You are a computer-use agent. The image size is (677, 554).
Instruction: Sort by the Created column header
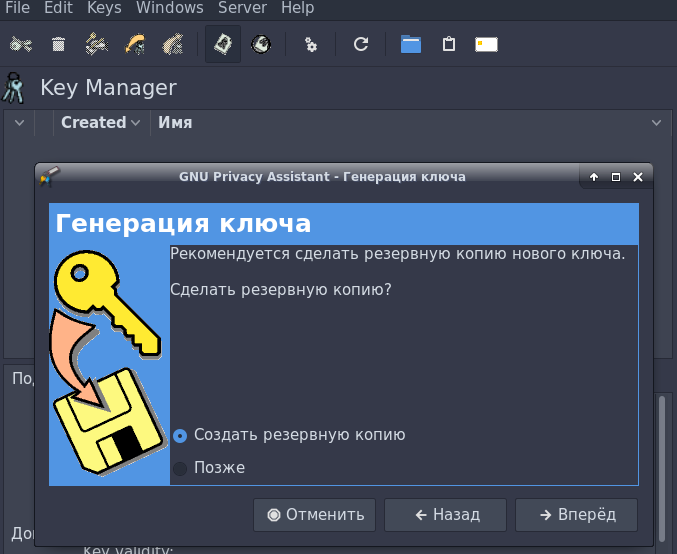point(101,123)
